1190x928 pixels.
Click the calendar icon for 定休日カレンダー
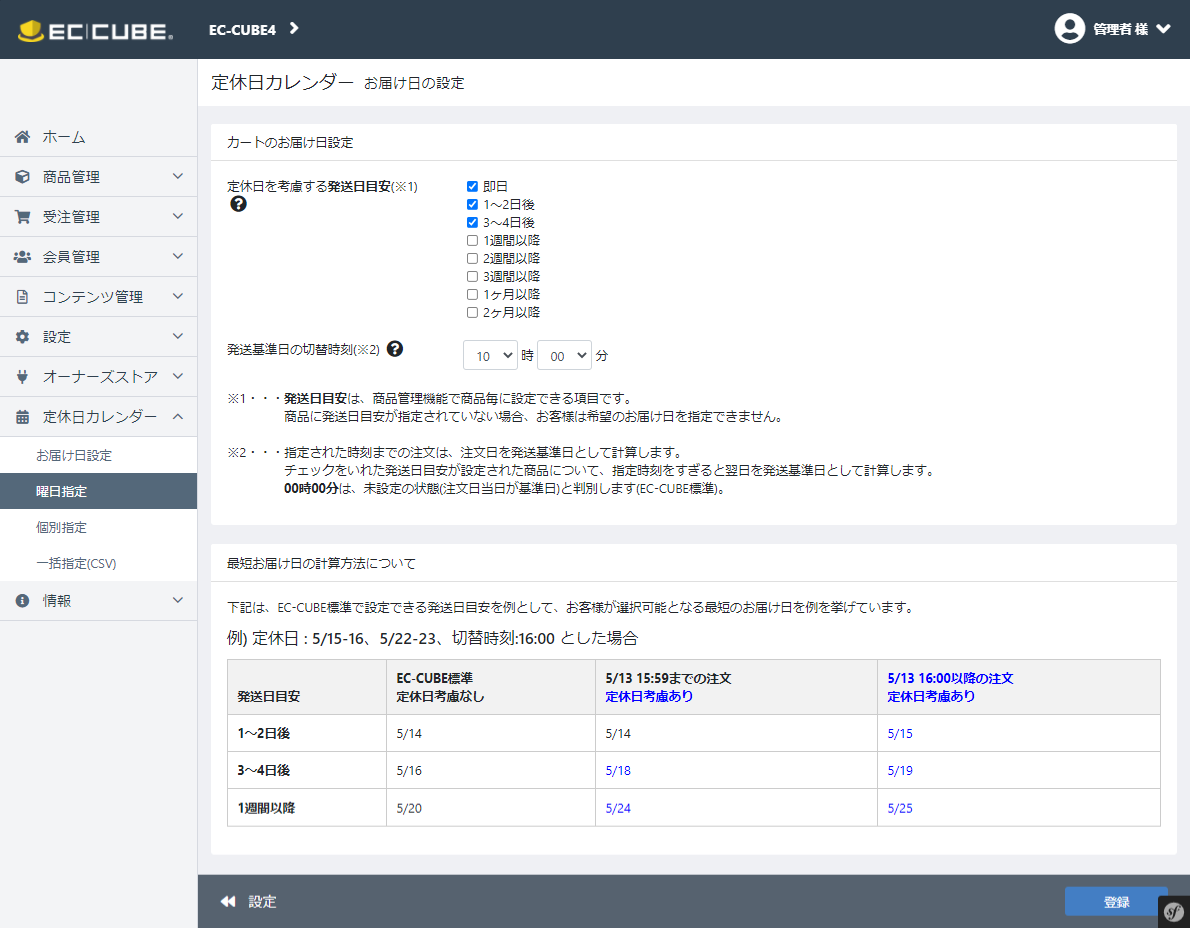click(23, 417)
